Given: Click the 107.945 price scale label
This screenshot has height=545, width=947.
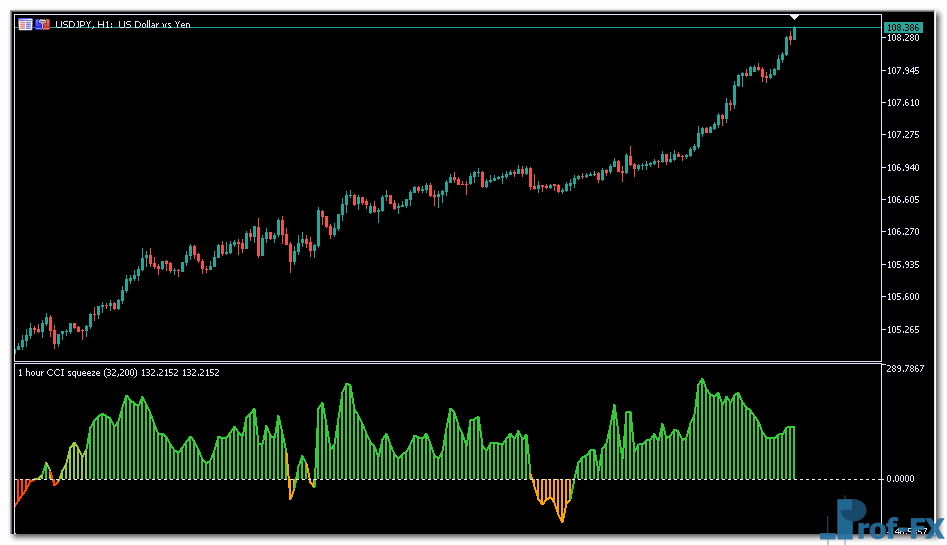Looking at the screenshot, I should pos(903,71).
